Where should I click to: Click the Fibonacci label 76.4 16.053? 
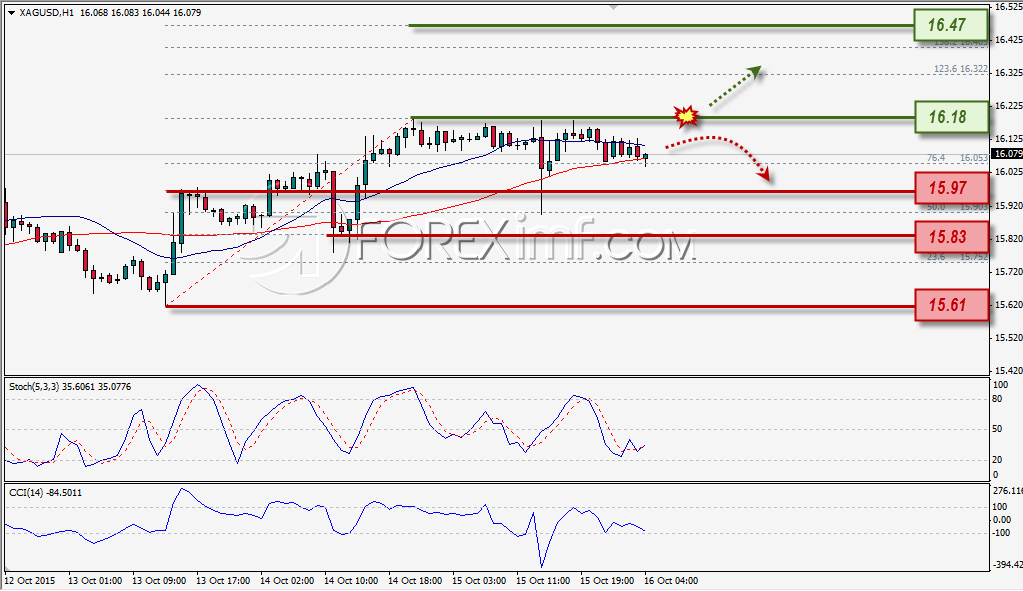click(957, 158)
